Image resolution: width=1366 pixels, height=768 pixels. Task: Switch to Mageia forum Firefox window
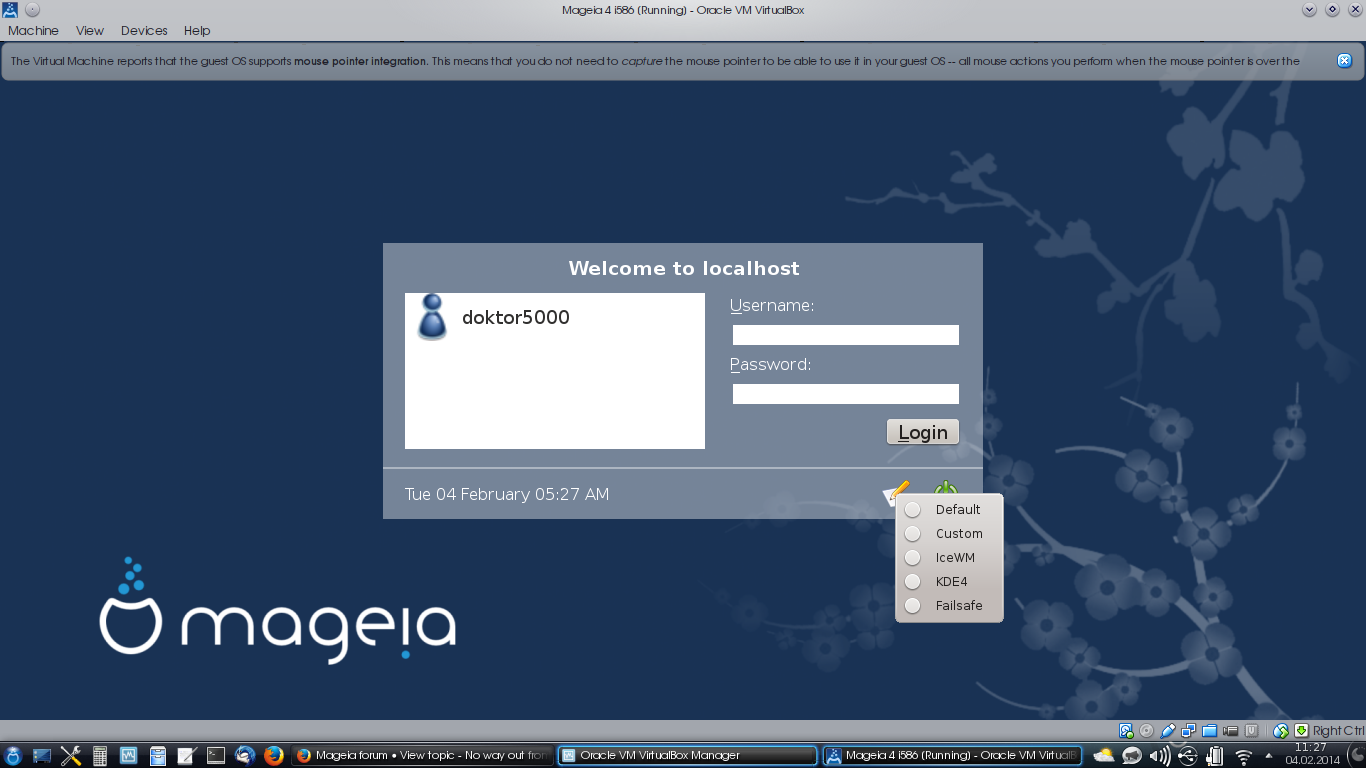(423, 756)
